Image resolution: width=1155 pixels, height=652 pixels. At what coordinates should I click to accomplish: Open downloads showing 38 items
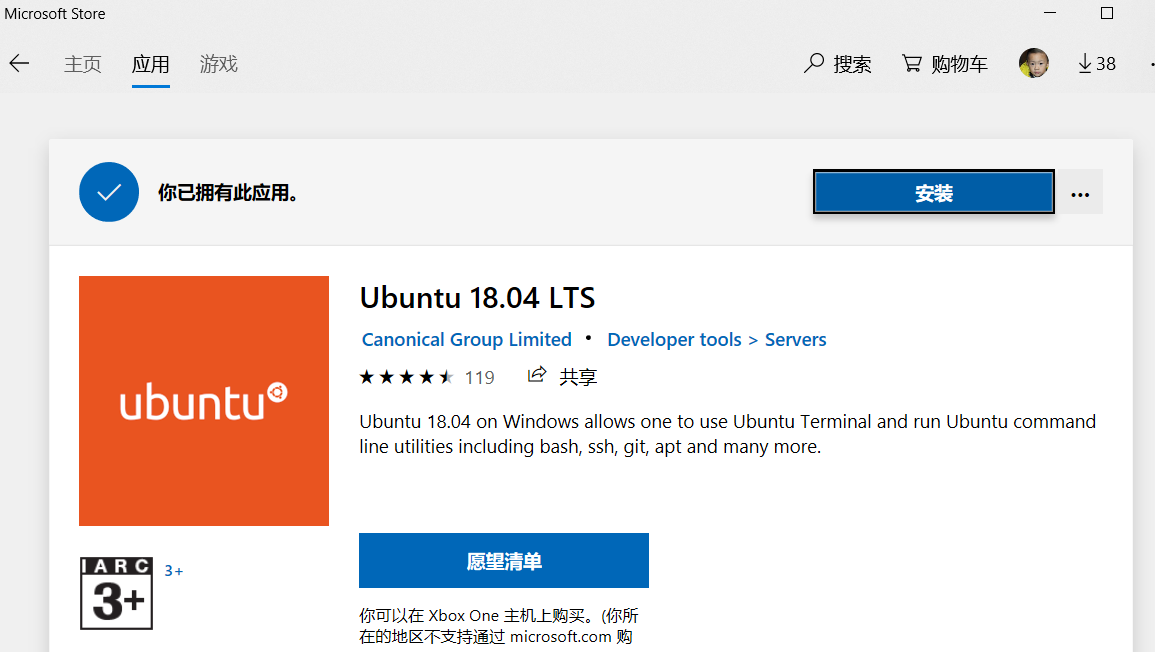(1097, 64)
